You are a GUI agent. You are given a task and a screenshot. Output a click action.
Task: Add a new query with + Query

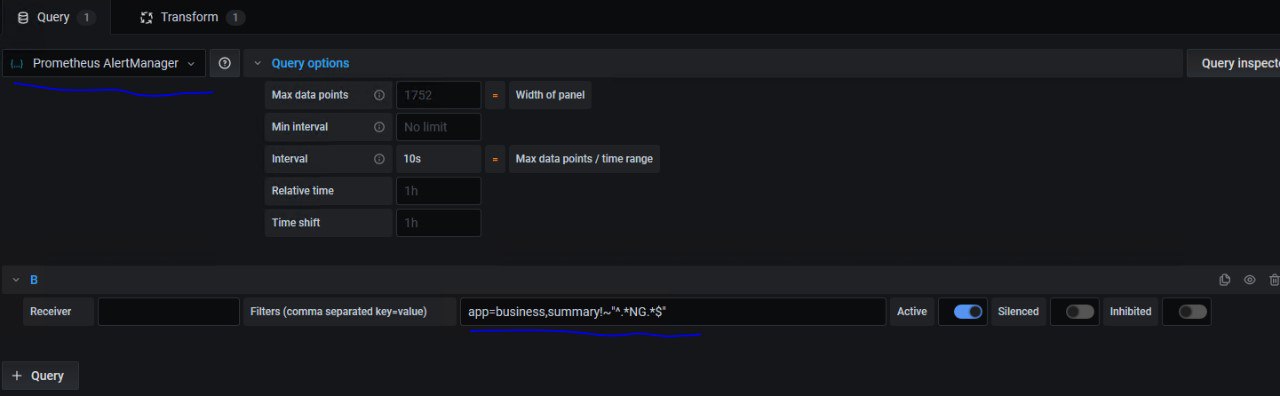coord(40,376)
